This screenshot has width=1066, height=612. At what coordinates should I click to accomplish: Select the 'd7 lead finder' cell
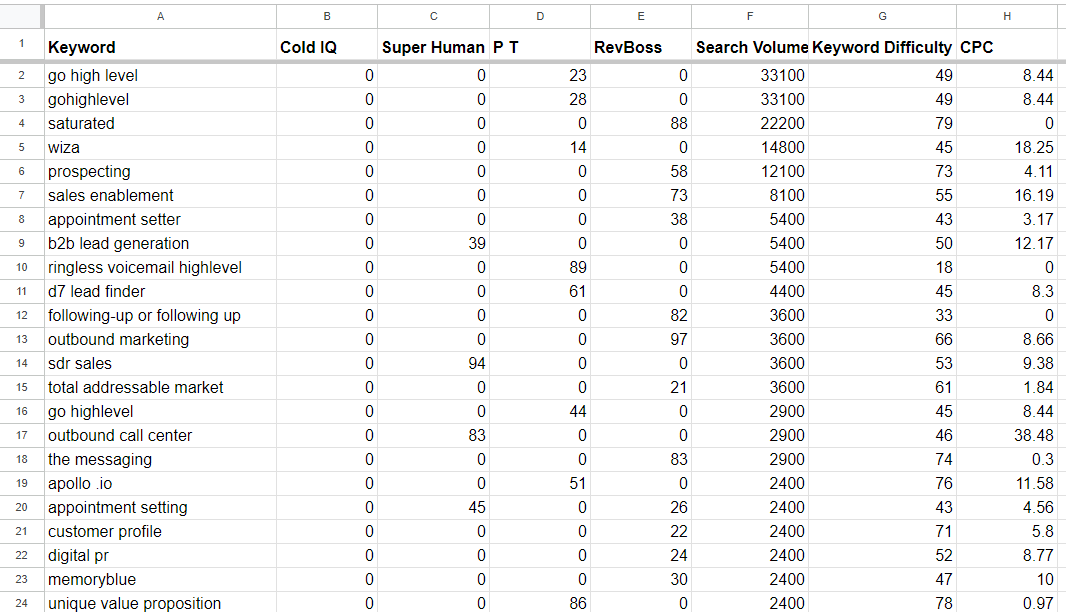pyautogui.click(x=160, y=291)
